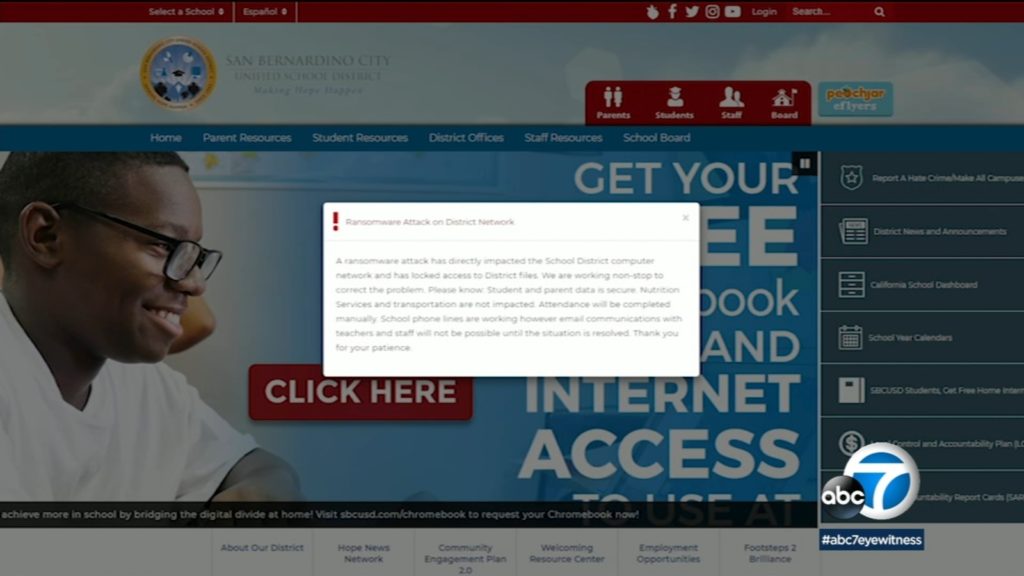Click the dollar sign accountability plan icon
1024x576 pixels.
pos(850,443)
